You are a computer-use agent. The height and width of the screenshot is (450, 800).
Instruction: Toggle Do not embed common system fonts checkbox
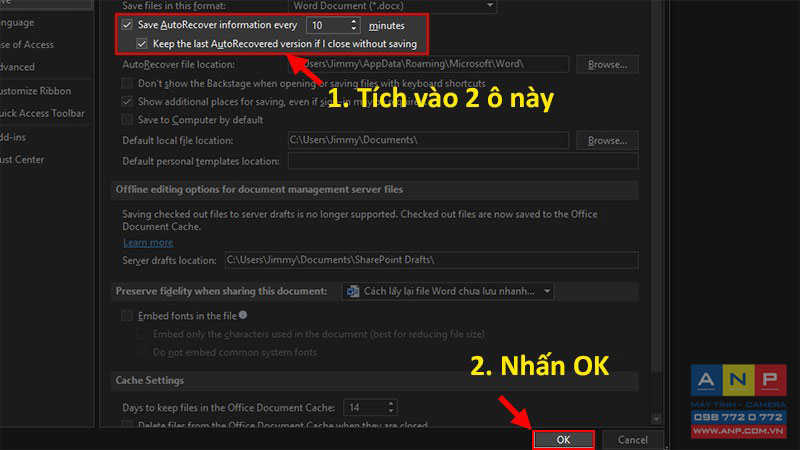142,353
